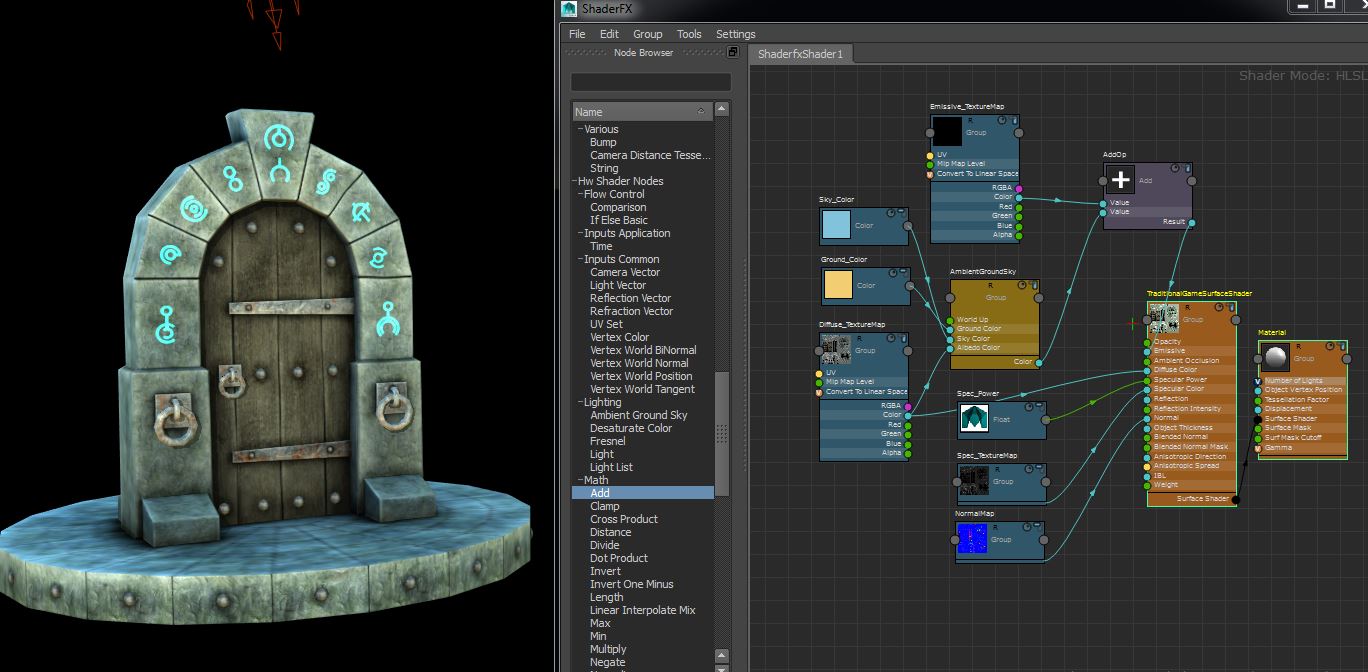Toggle Mip Map Level on Diffuse_TextureMap
1368x672 pixels.
[822, 380]
